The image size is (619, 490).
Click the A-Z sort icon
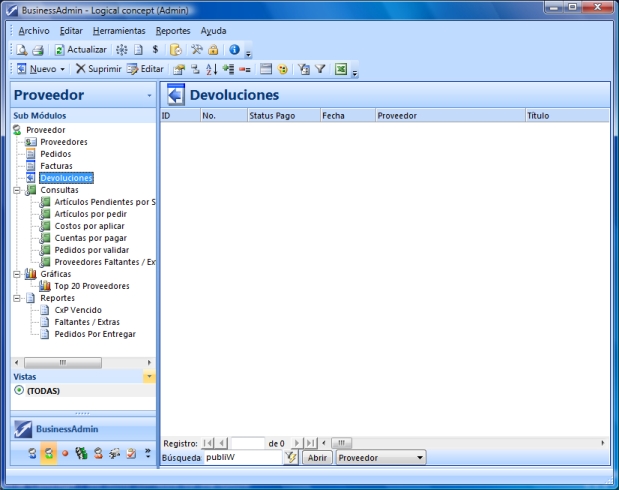click(x=211, y=69)
